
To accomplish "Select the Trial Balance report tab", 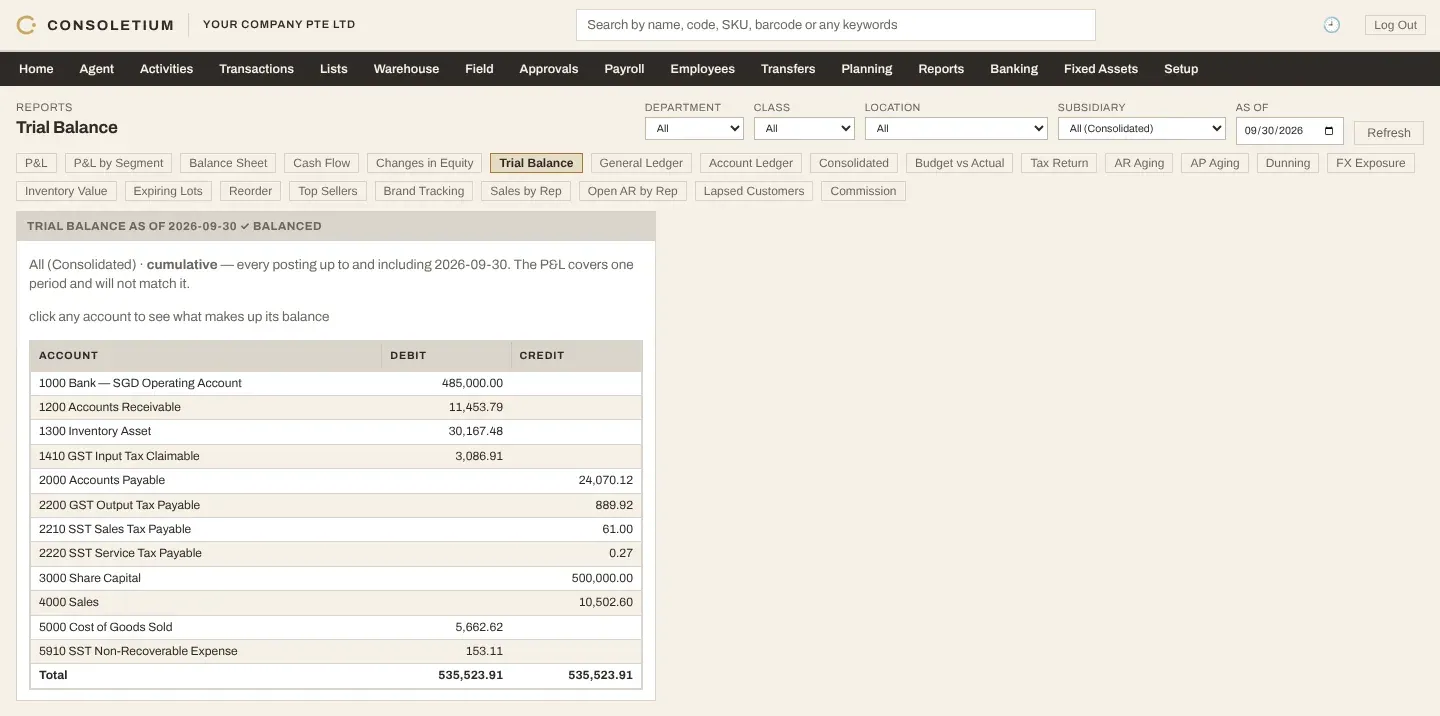I will (x=536, y=163).
